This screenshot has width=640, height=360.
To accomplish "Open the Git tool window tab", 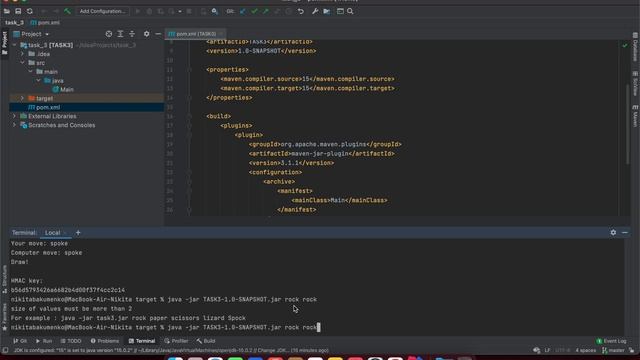I will coord(20,341).
